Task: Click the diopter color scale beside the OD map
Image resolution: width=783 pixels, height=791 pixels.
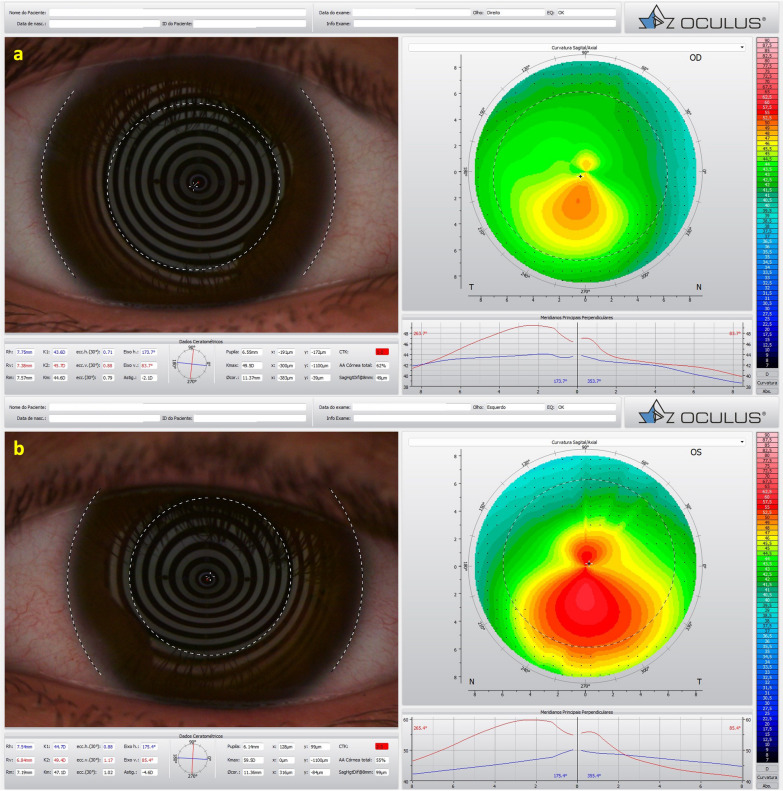Action: pyautogui.click(x=767, y=203)
